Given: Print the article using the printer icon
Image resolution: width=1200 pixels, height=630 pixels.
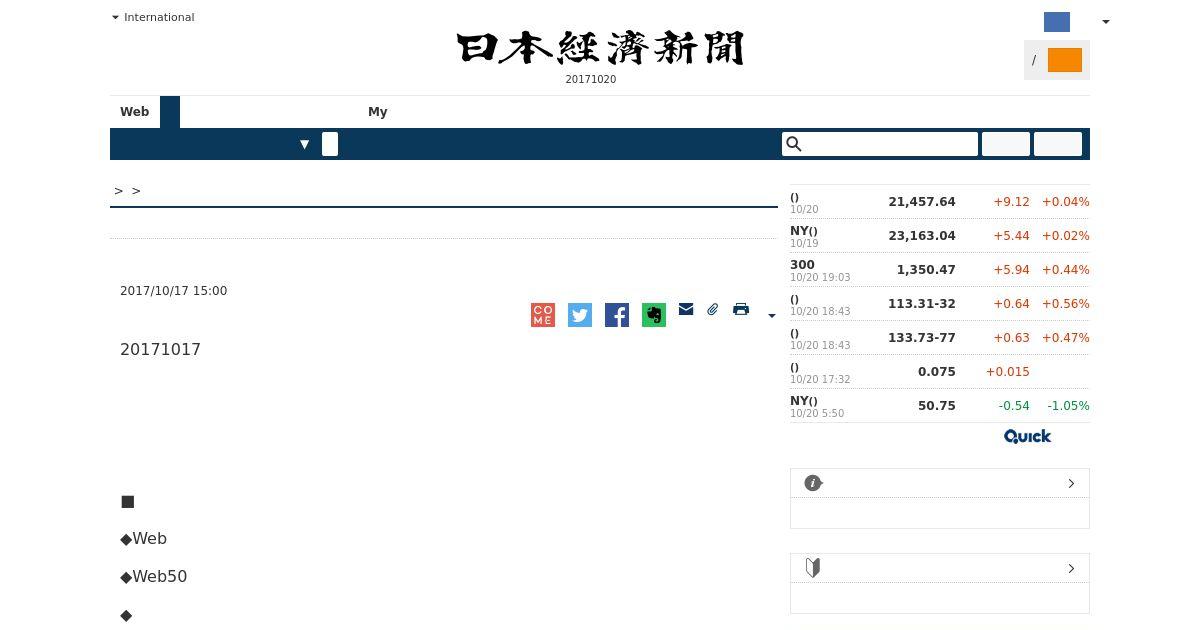Looking at the screenshot, I should [x=741, y=309].
